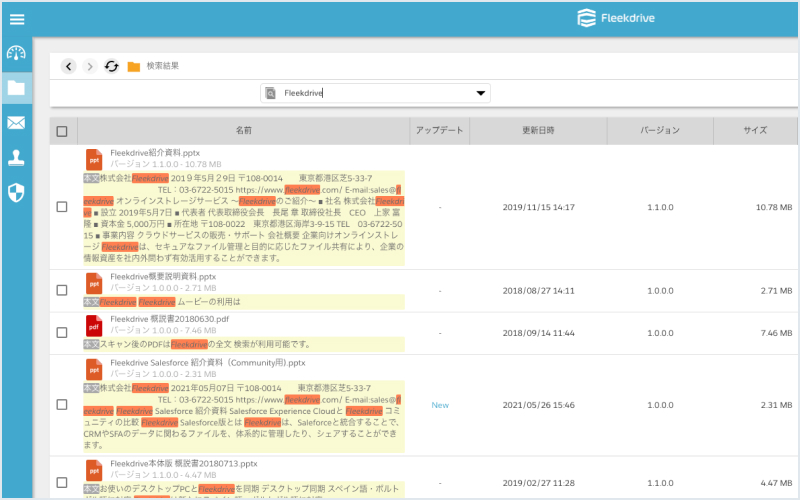
Task: Open file Fleekdrive Salesforce 紹介資料（Community用).pptx
Action: (x=208, y=363)
